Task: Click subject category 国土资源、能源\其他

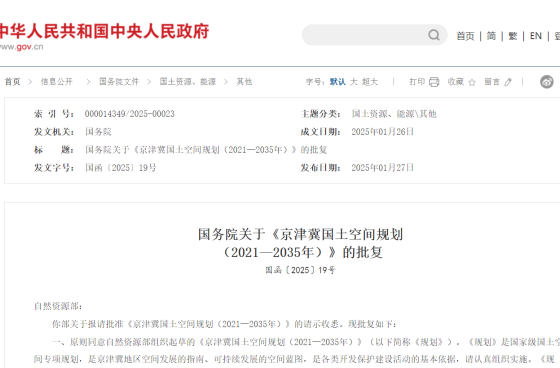Action: pyautogui.click(x=394, y=114)
